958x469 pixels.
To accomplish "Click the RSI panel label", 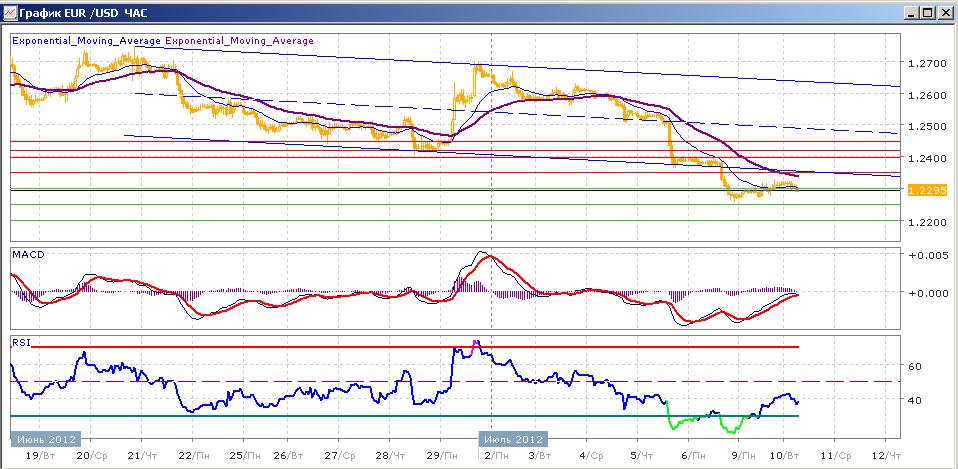I will 20,343.
